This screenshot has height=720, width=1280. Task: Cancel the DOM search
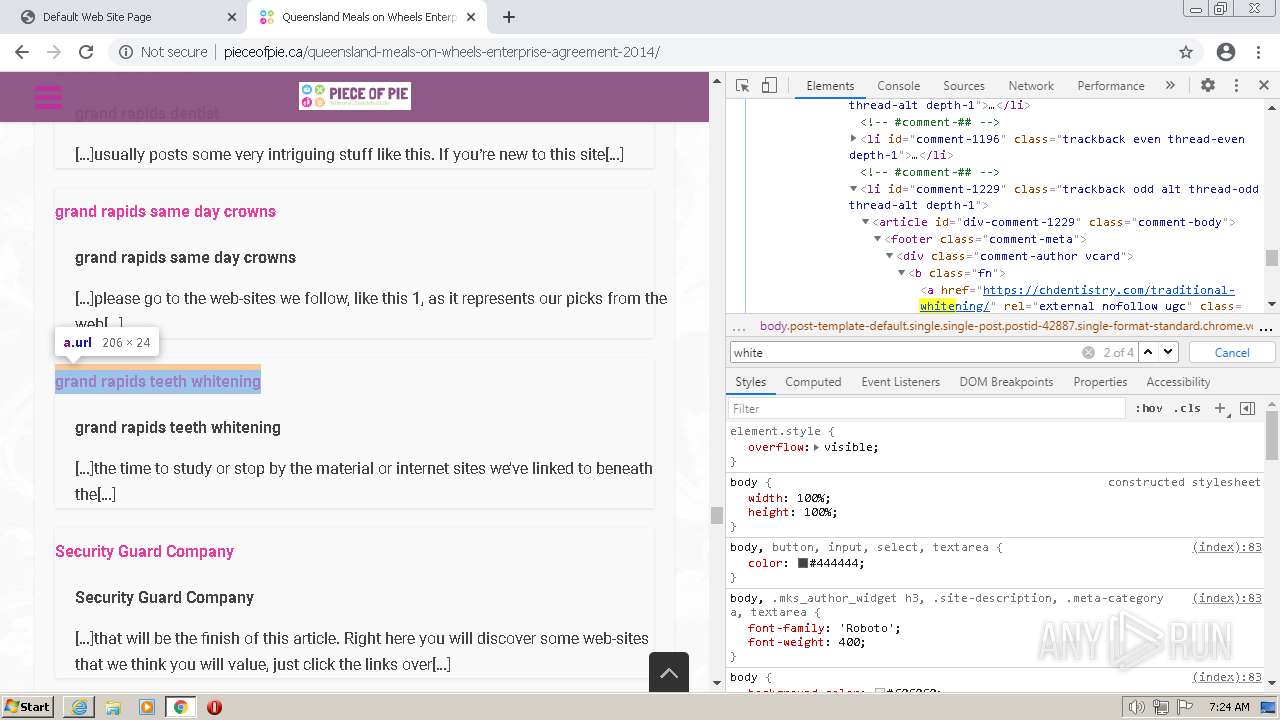click(x=1232, y=352)
